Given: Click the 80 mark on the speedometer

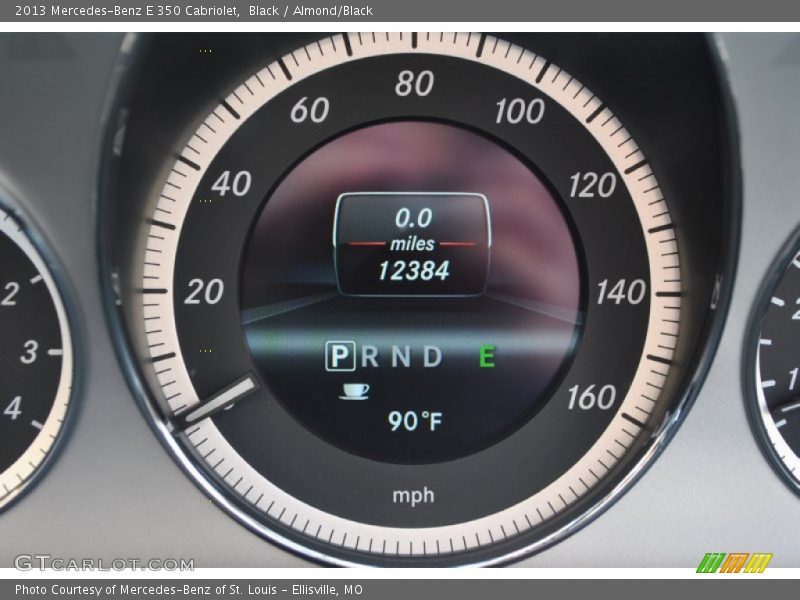Looking at the screenshot, I should [x=414, y=83].
